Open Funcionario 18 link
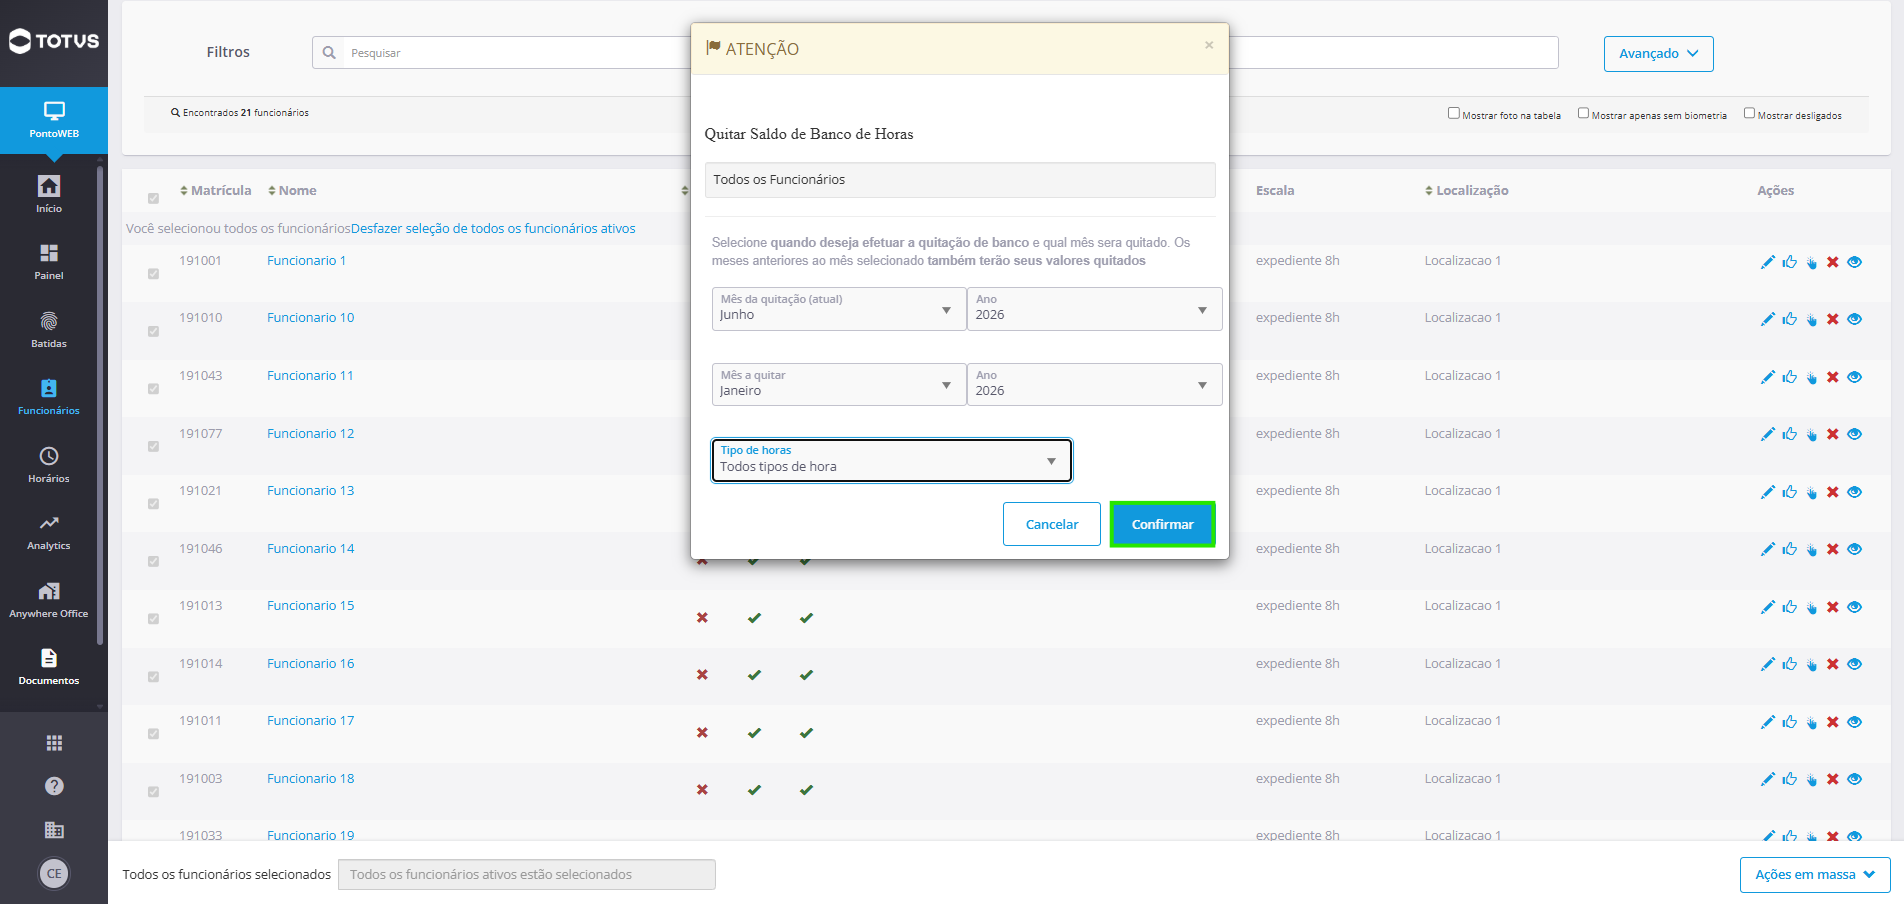Screen dimensions: 1904x904 (x=310, y=779)
